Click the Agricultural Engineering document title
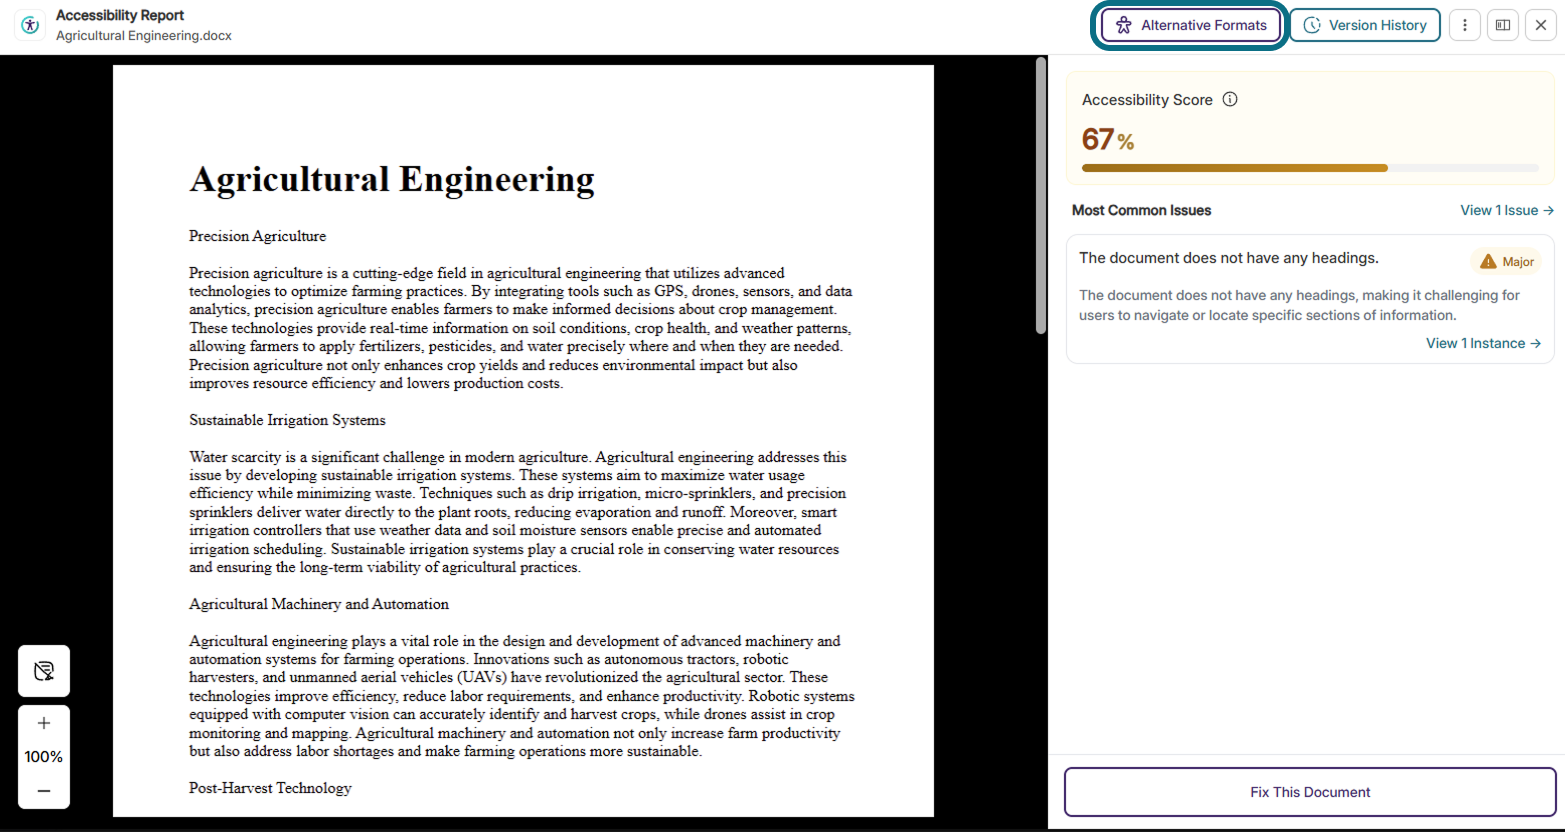Screen dimensions: 1565x832 click(x=392, y=179)
